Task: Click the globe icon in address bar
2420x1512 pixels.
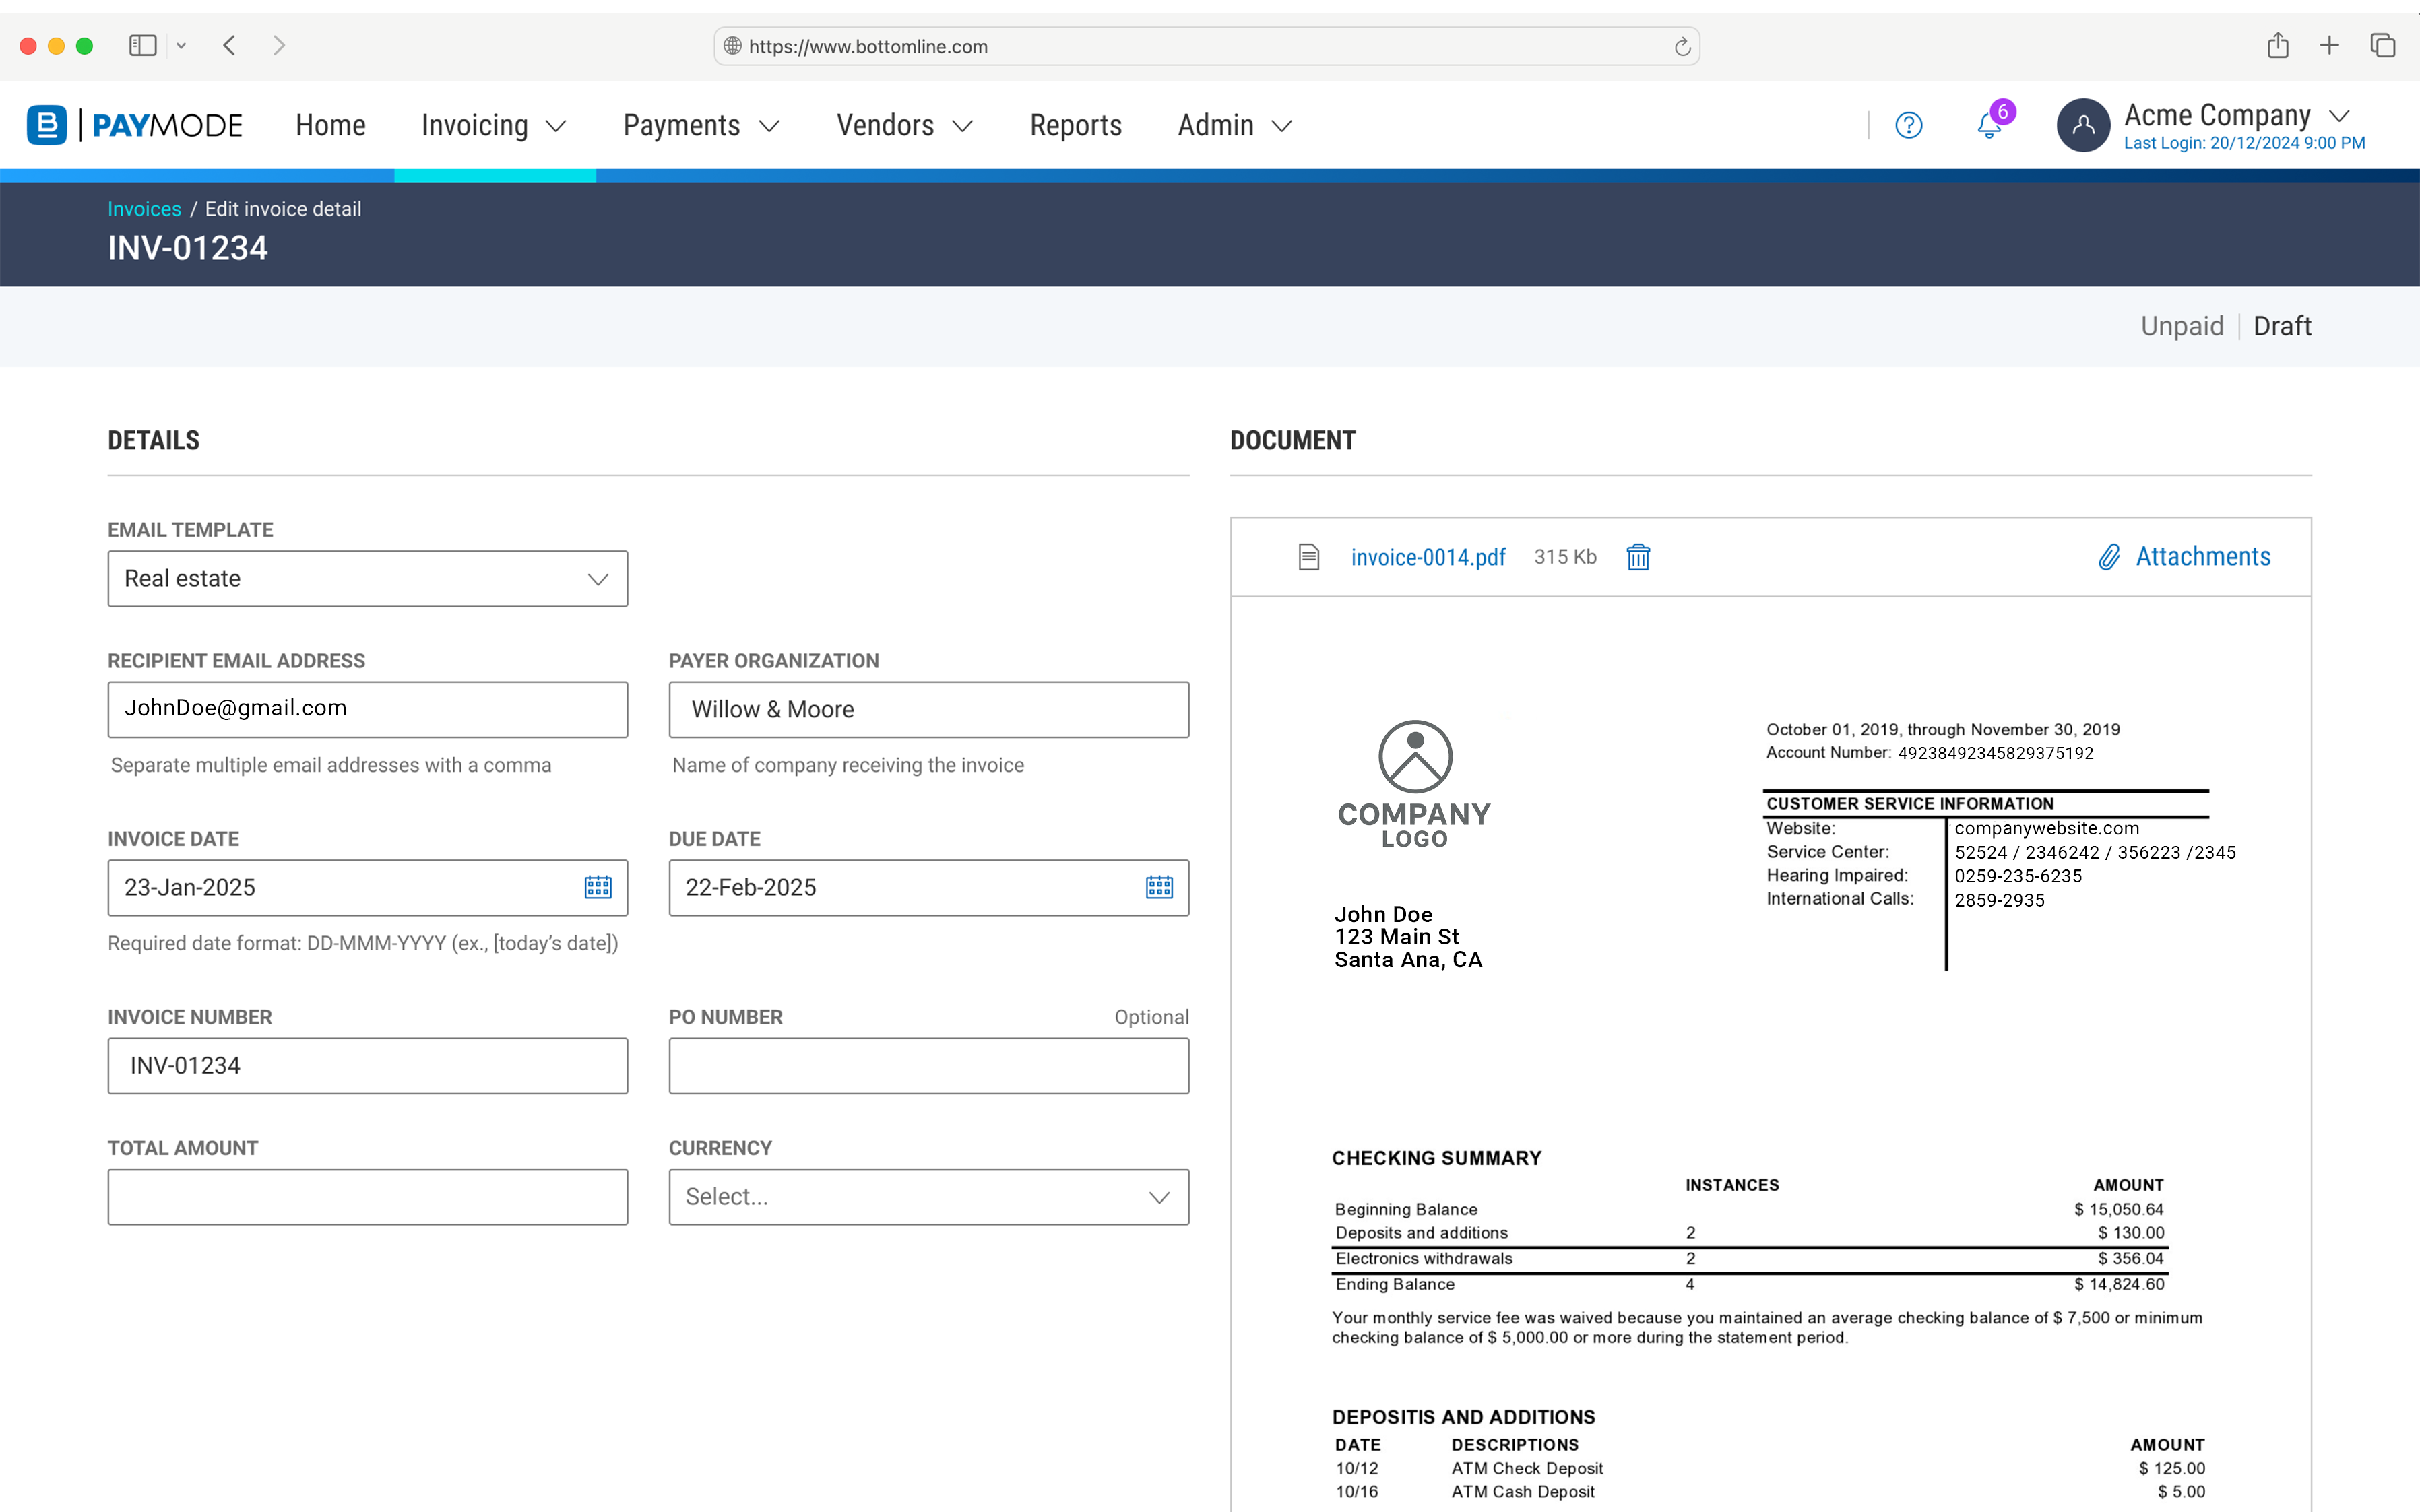Action: pos(733,46)
